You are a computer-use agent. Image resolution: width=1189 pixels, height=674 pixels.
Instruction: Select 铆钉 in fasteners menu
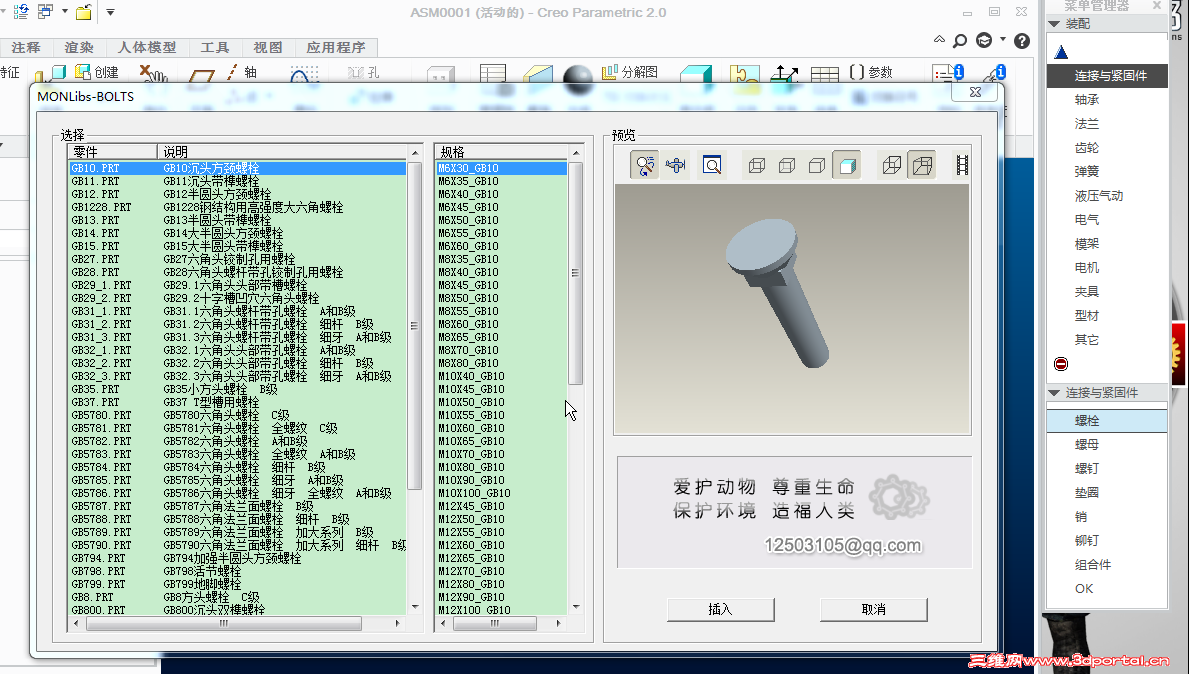click(1087, 541)
